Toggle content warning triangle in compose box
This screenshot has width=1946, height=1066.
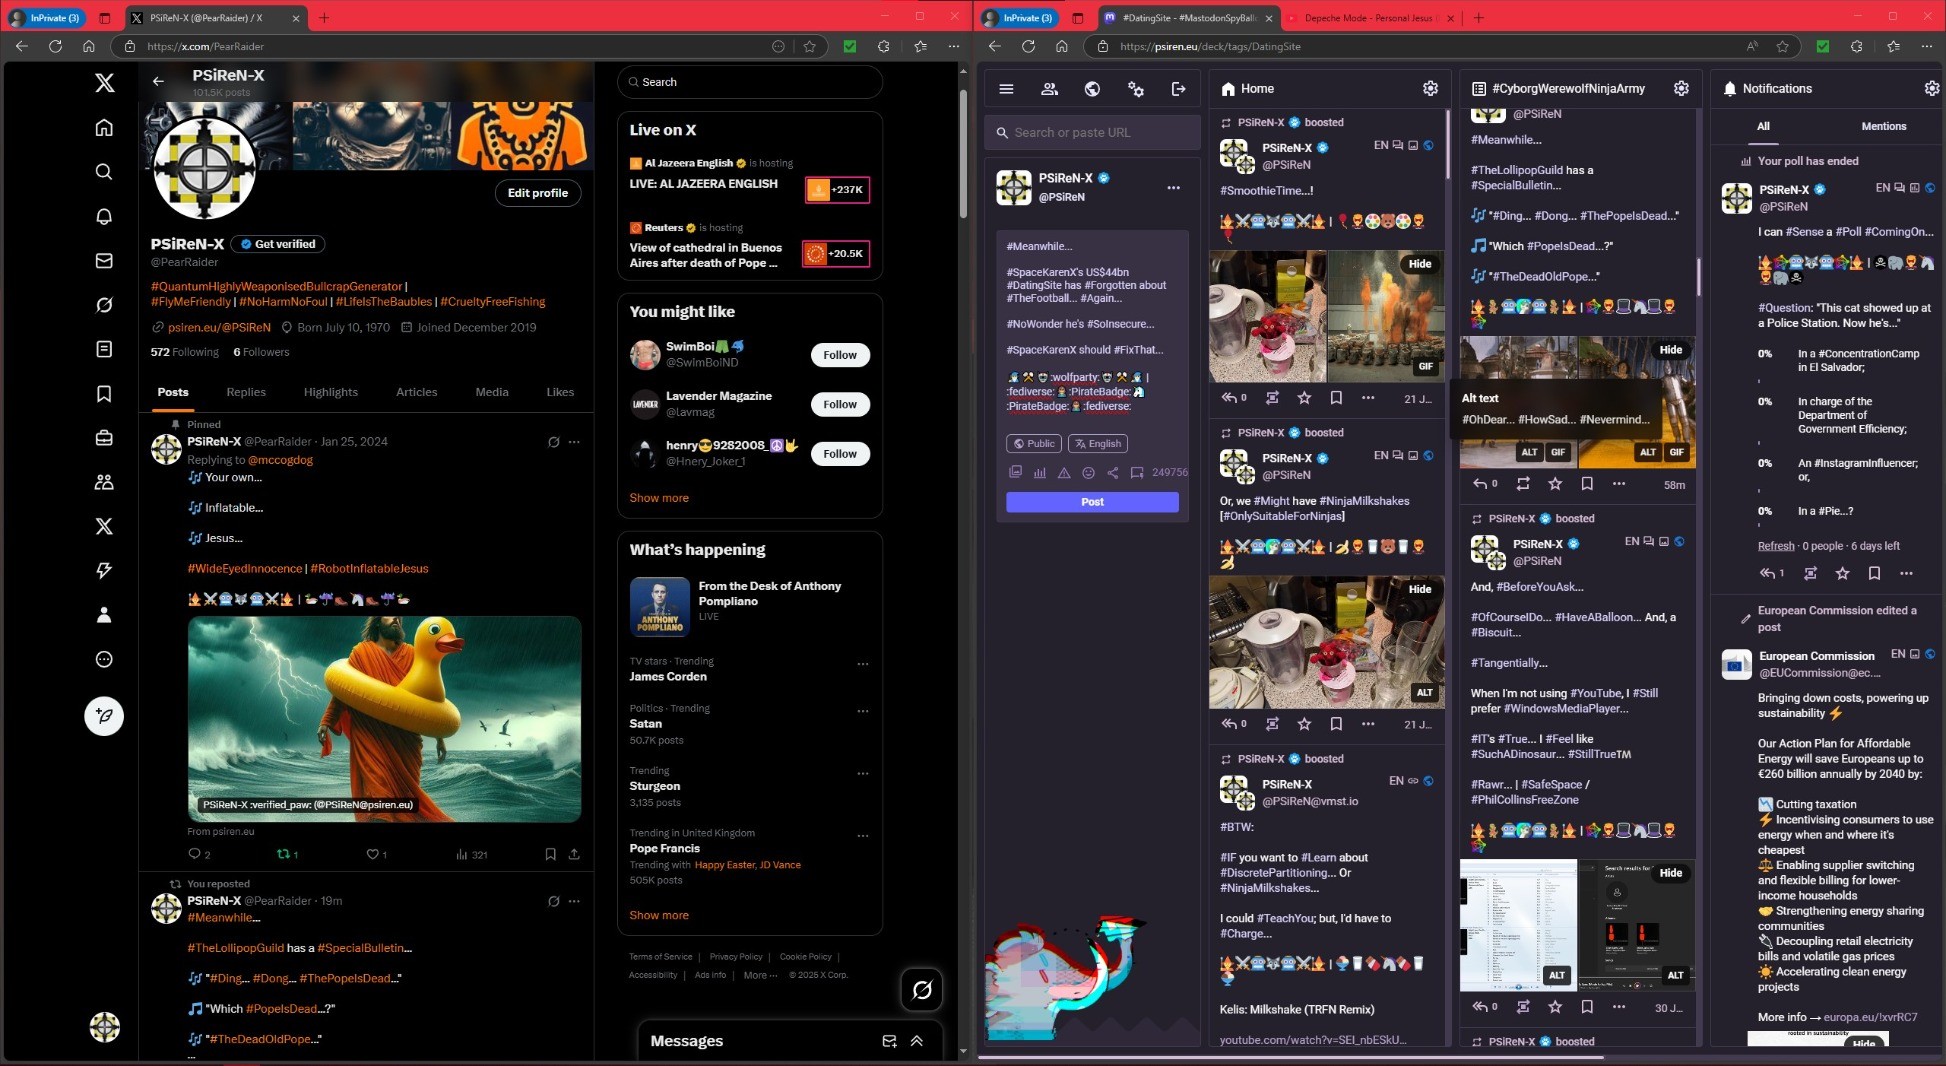pyautogui.click(x=1064, y=473)
